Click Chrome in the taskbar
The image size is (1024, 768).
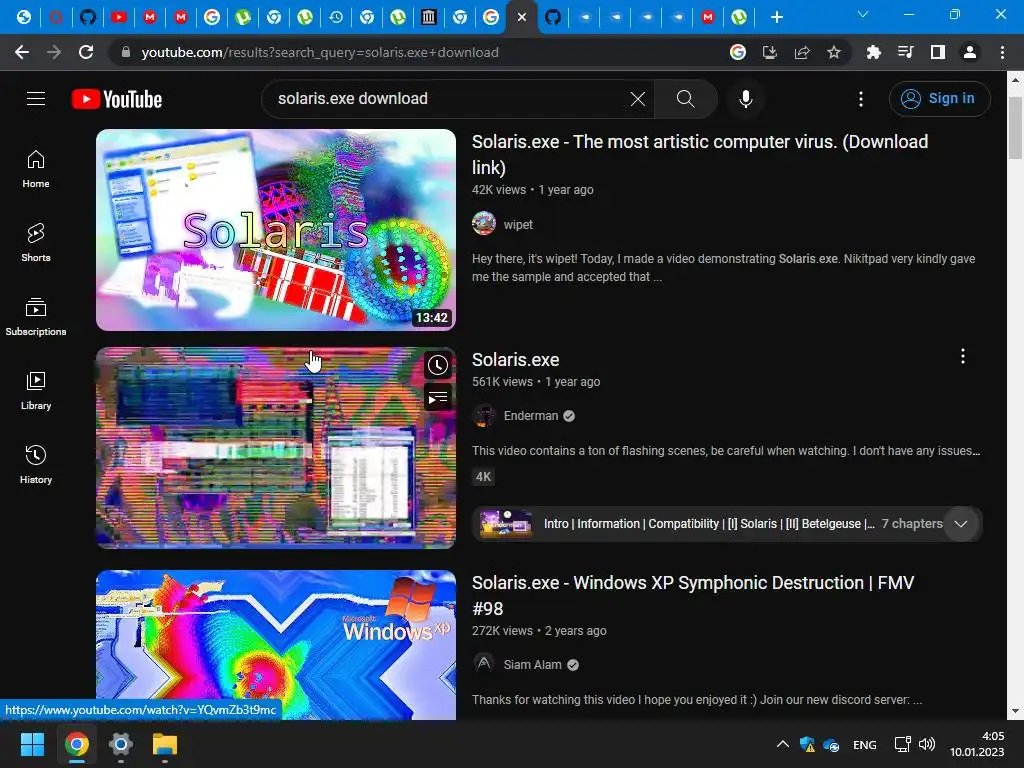(76, 744)
